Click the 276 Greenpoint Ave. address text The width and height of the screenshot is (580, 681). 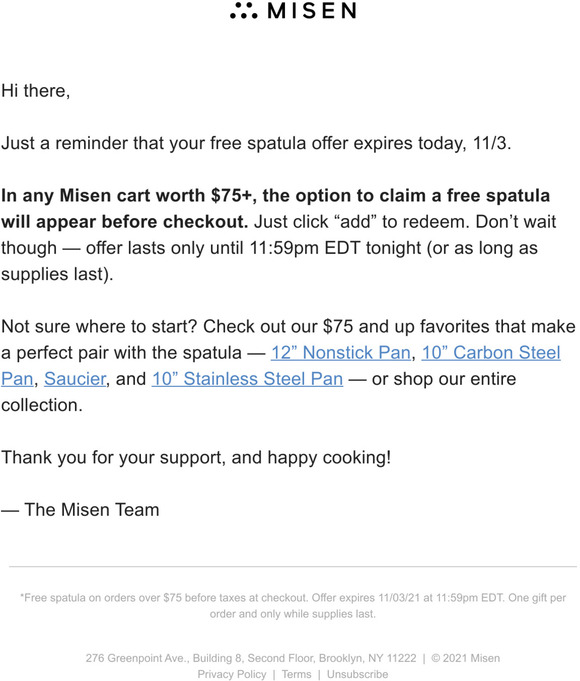(251, 658)
